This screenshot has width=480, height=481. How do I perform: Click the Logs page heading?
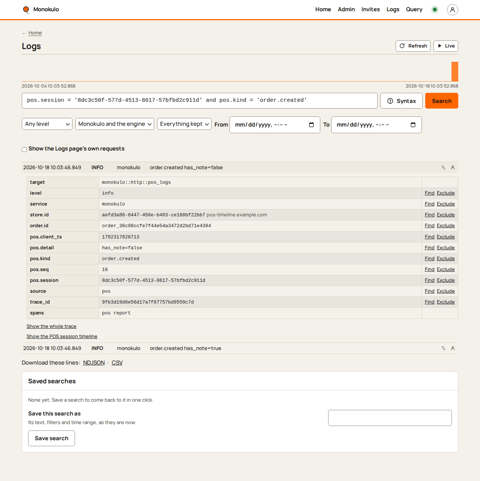coord(31,46)
